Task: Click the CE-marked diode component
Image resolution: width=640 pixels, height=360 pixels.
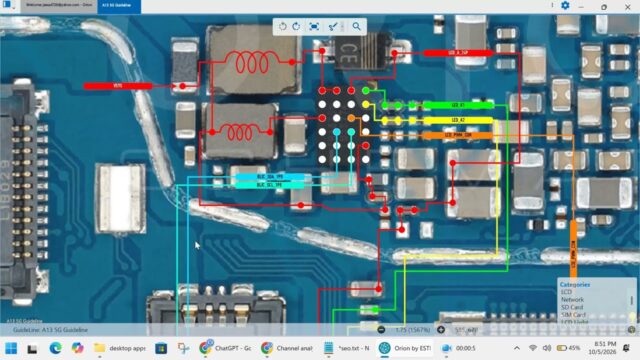Action: (363, 52)
